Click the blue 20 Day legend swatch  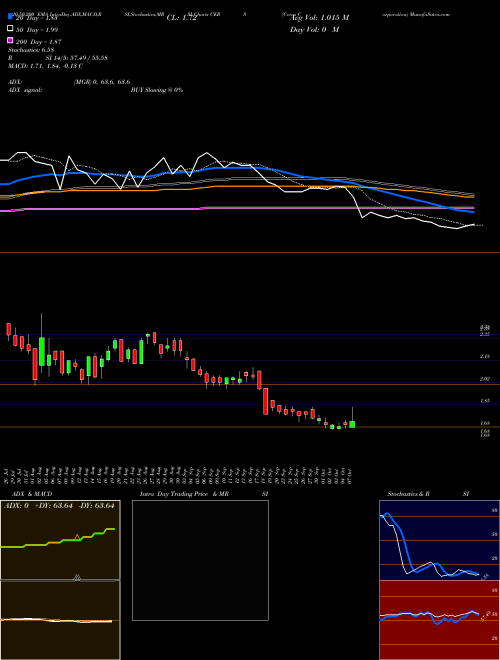(x=10, y=16)
